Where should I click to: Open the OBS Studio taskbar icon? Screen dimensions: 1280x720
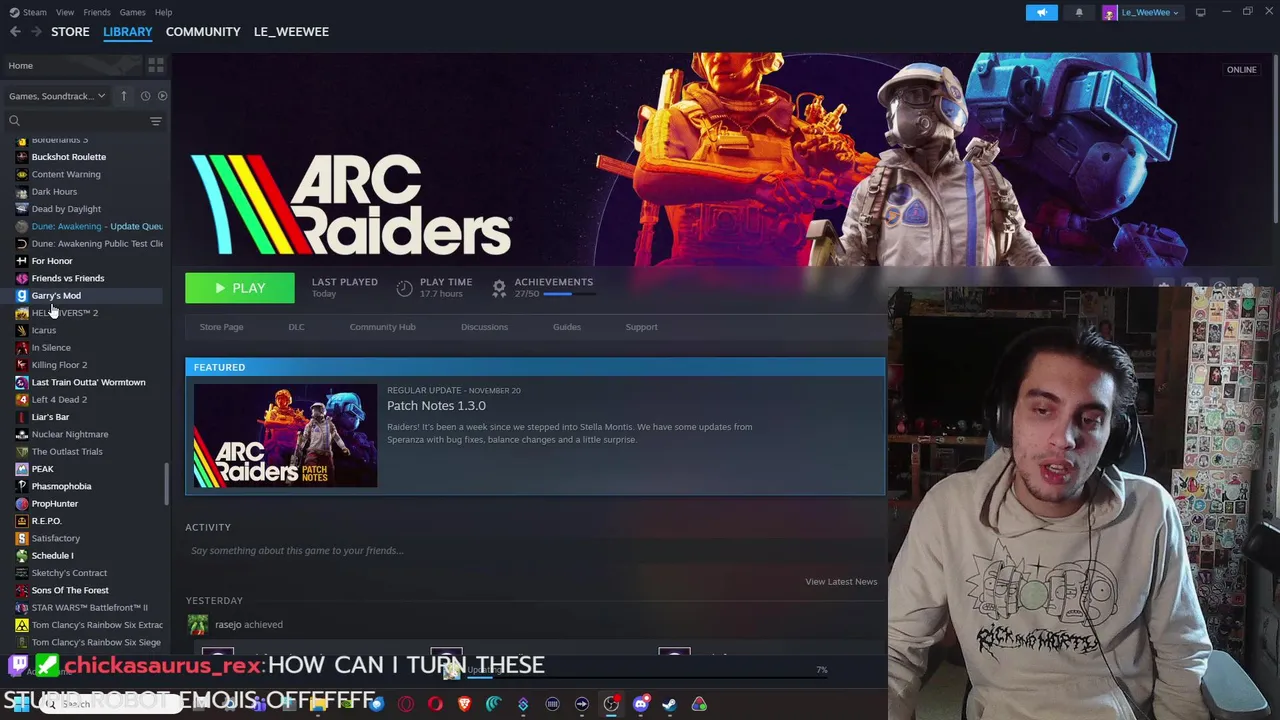pyautogui.click(x=611, y=704)
